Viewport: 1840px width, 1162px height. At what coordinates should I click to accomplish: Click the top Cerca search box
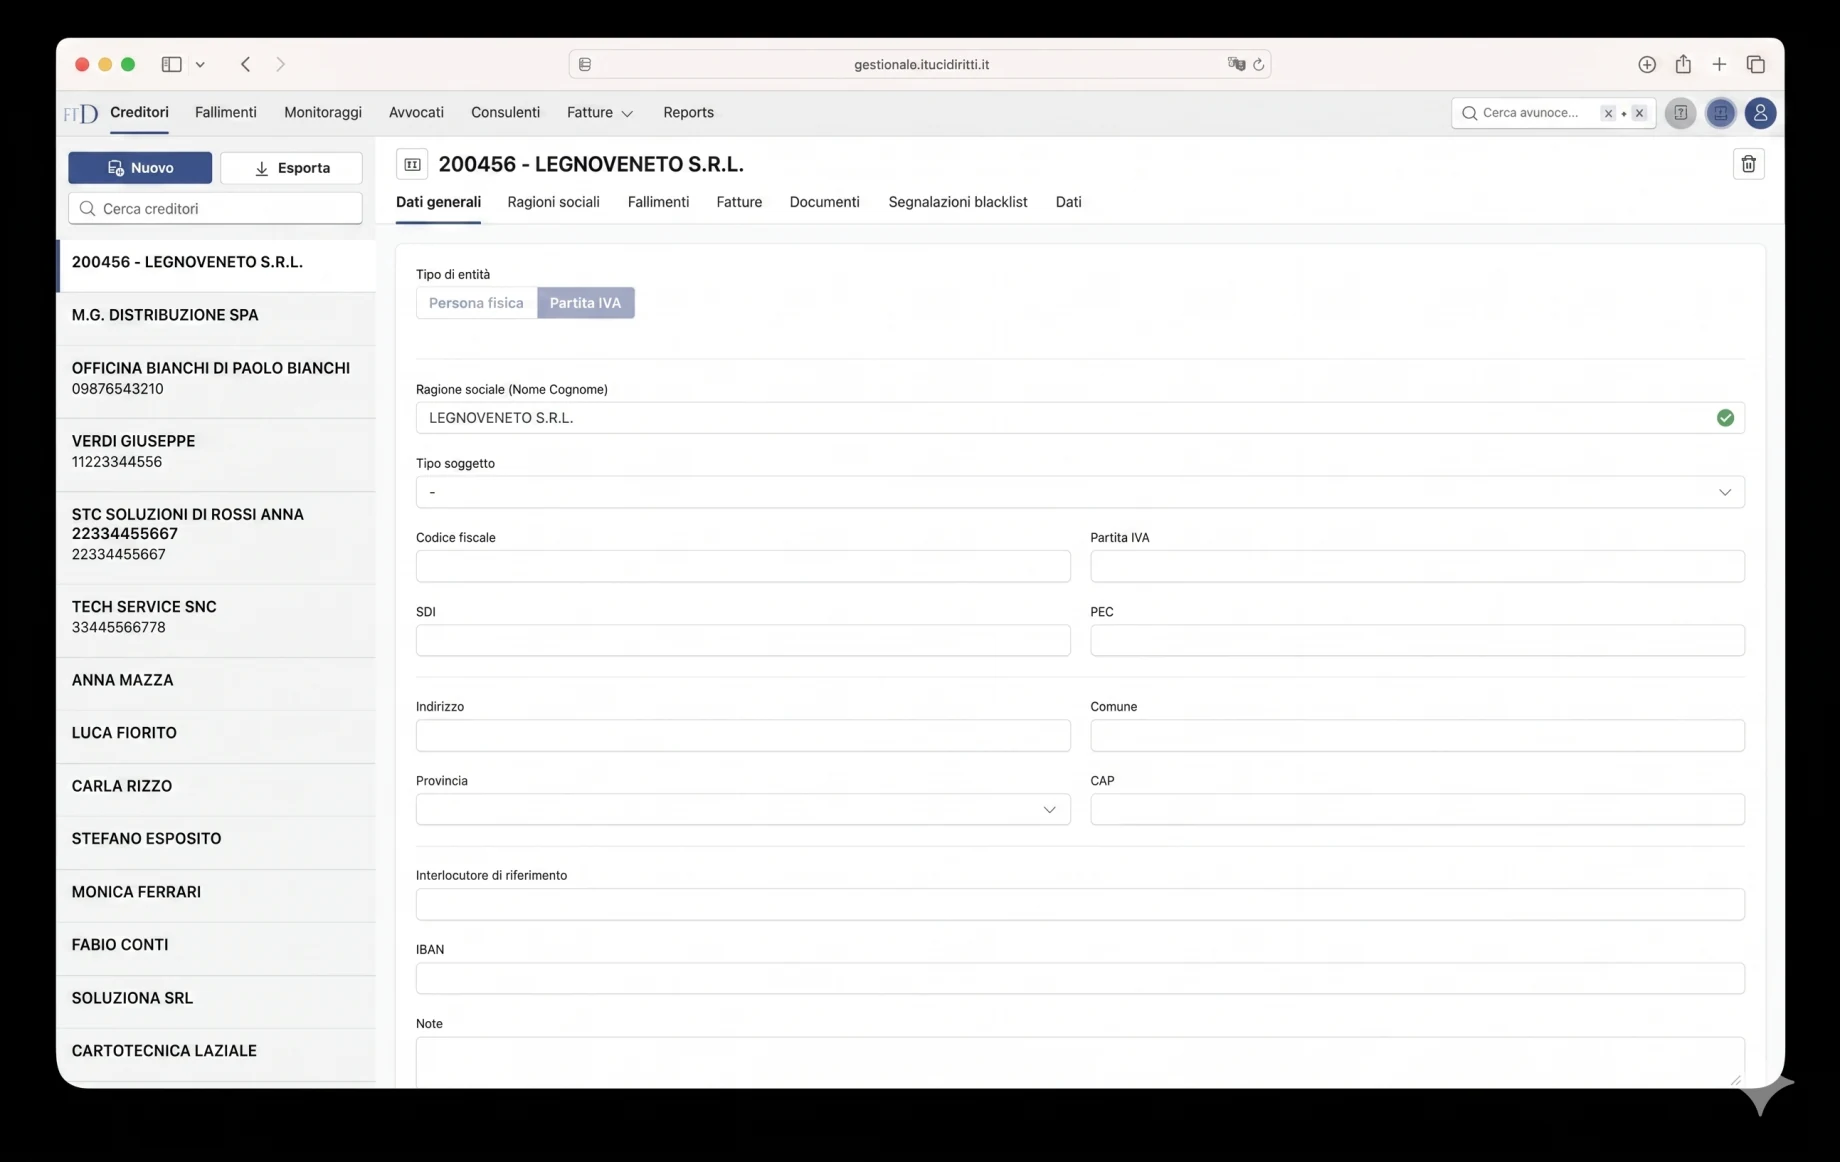(1553, 113)
